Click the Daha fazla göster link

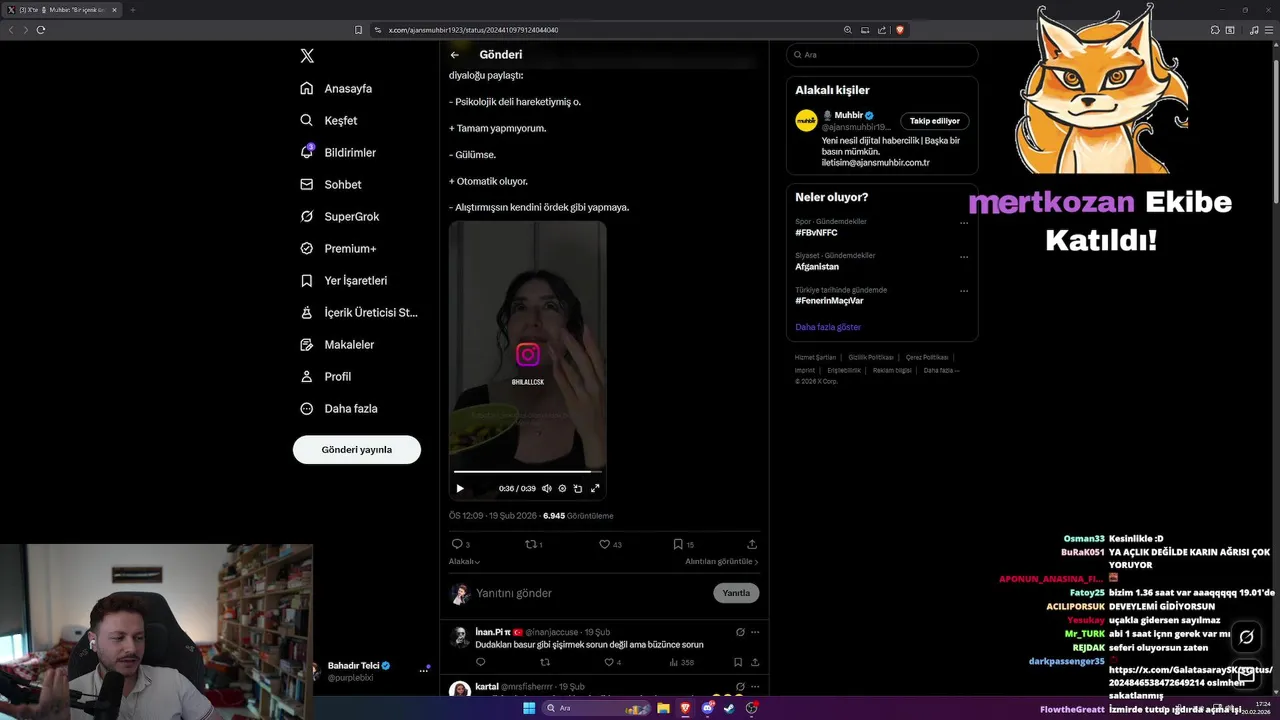[828, 327]
